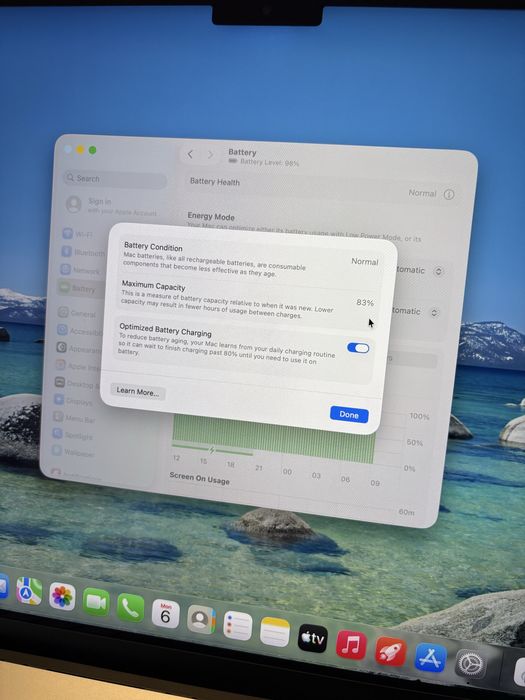Click the green battery level chart
This screenshot has width=525, height=700.
pyautogui.click(x=273, y=440)
